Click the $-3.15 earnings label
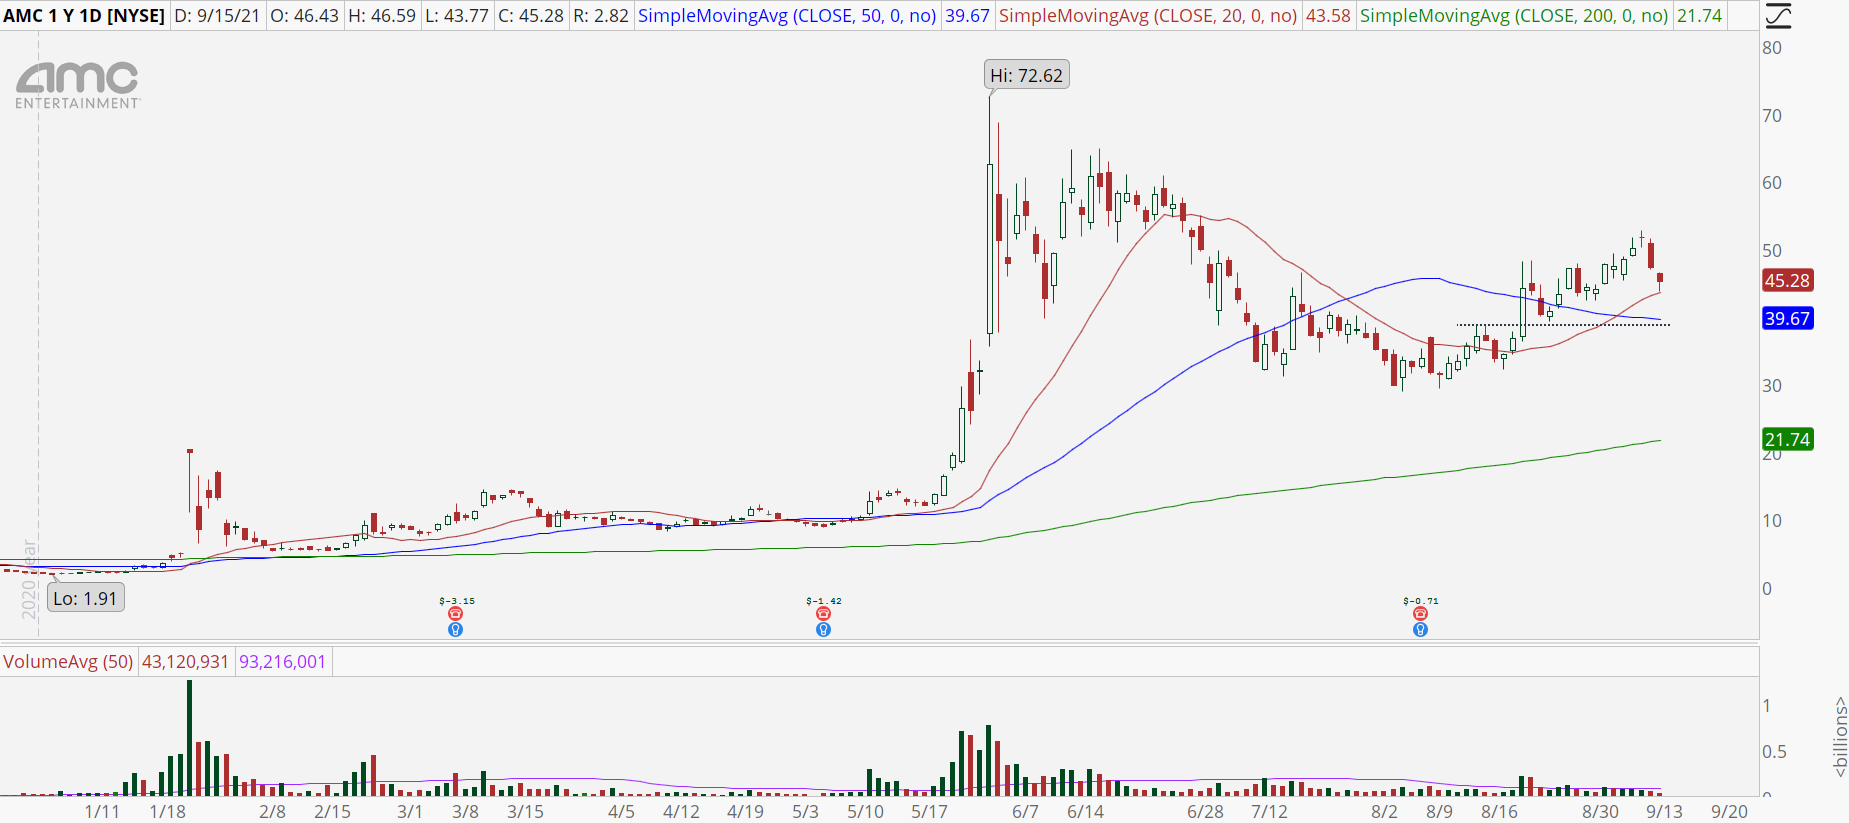 coord(457,601)
